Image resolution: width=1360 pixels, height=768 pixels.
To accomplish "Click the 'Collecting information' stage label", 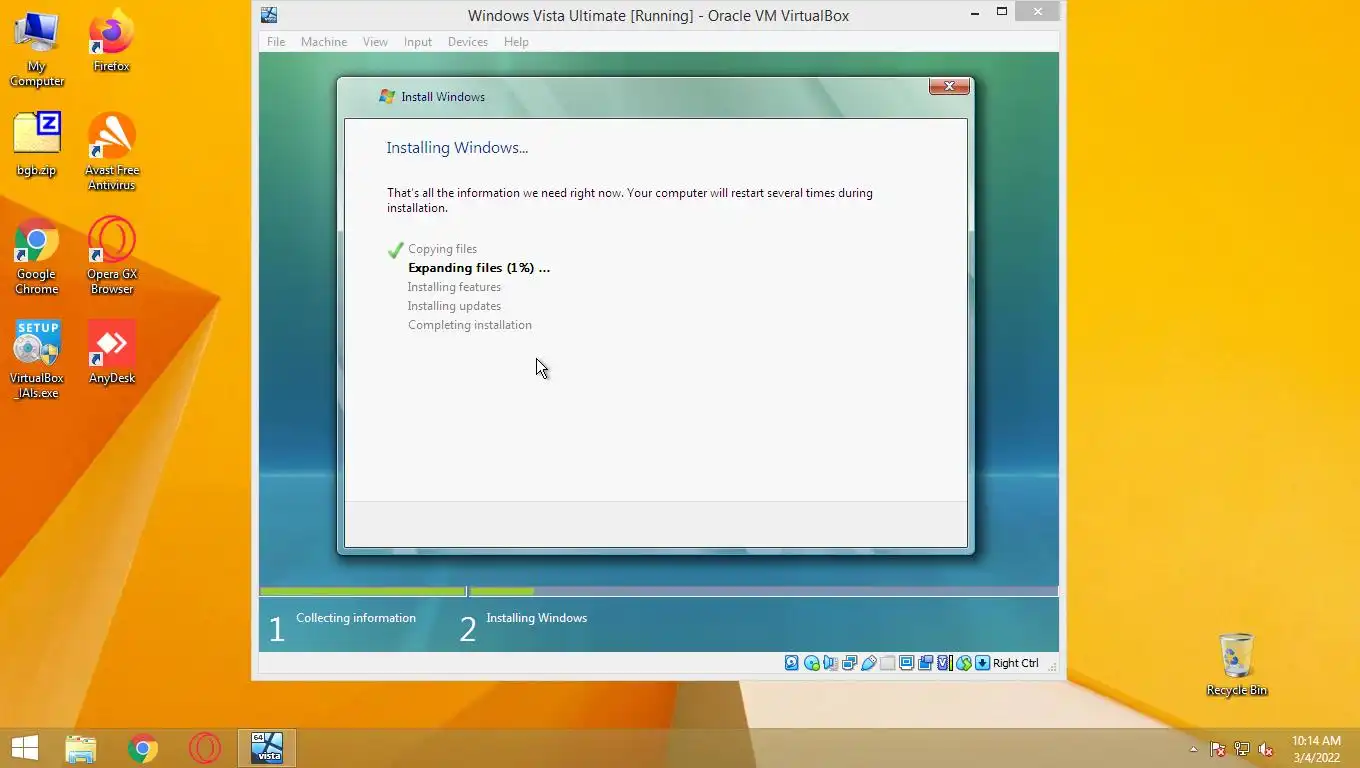I will point(356,618).
